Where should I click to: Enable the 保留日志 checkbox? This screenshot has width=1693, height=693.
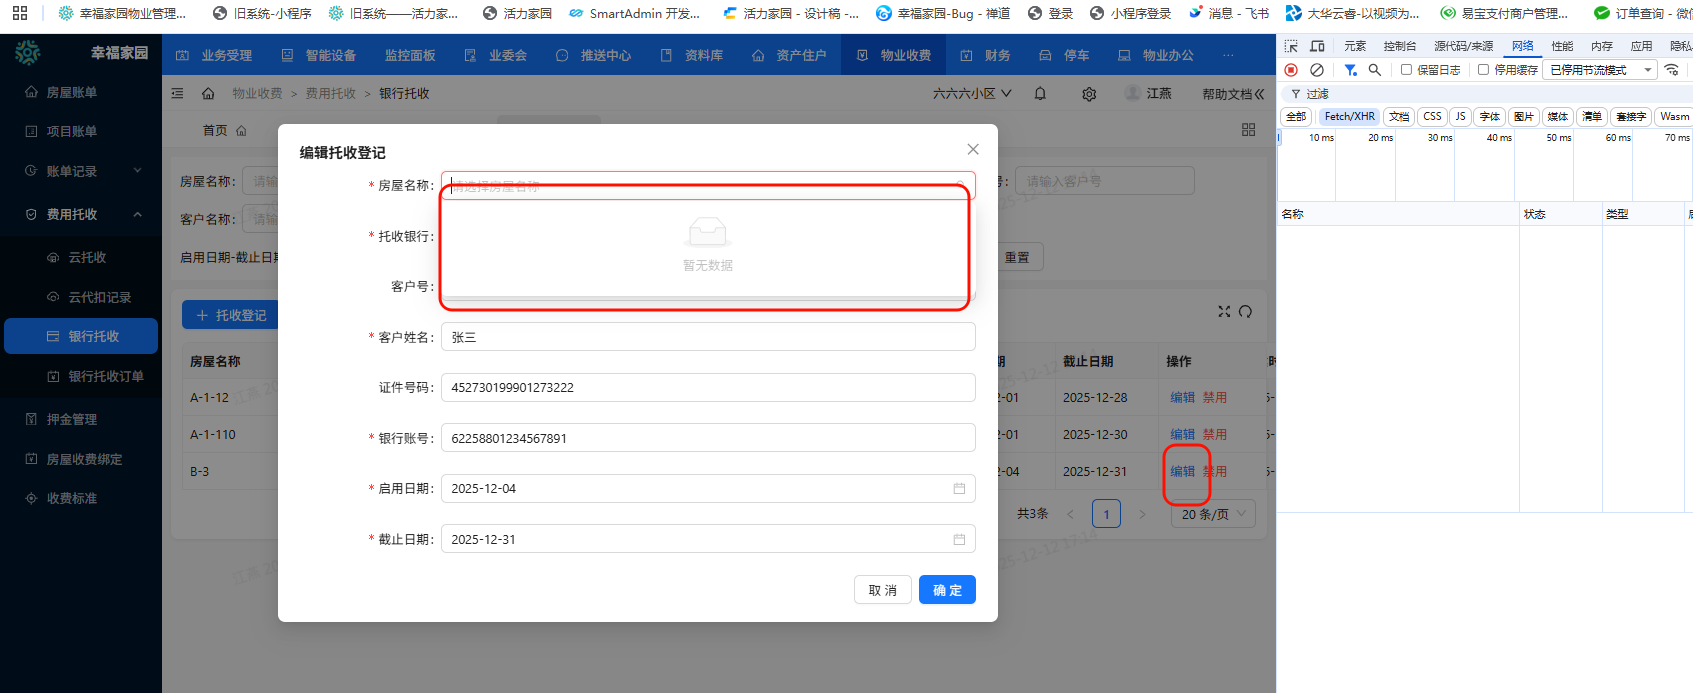coord(1406,70)
